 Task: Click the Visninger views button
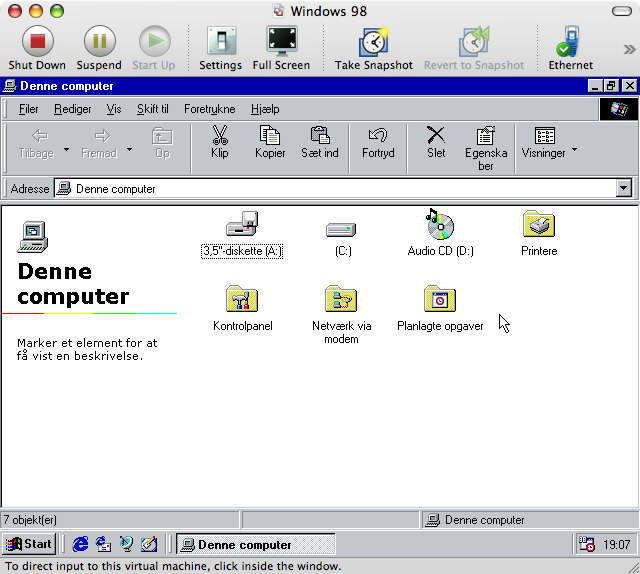tap(544, 142)
